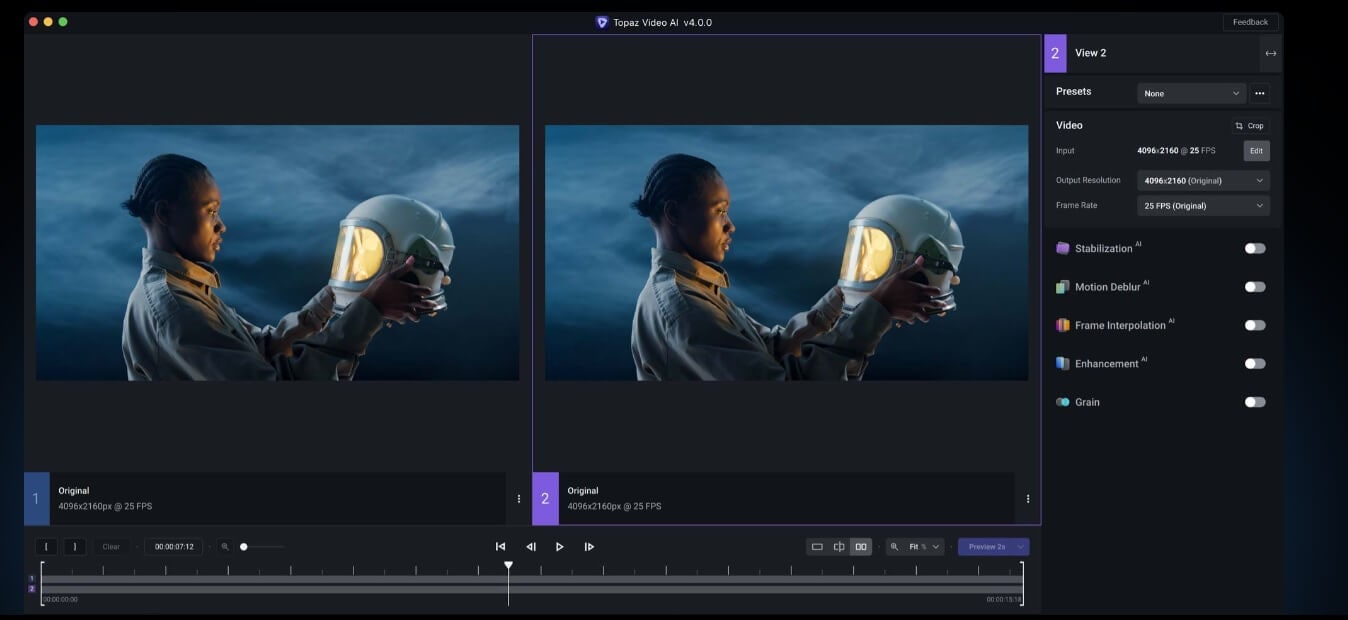The image size is (1348, 620).
Task: Open the Preview duration dropdown arrow
Action: pos(1021,547)
